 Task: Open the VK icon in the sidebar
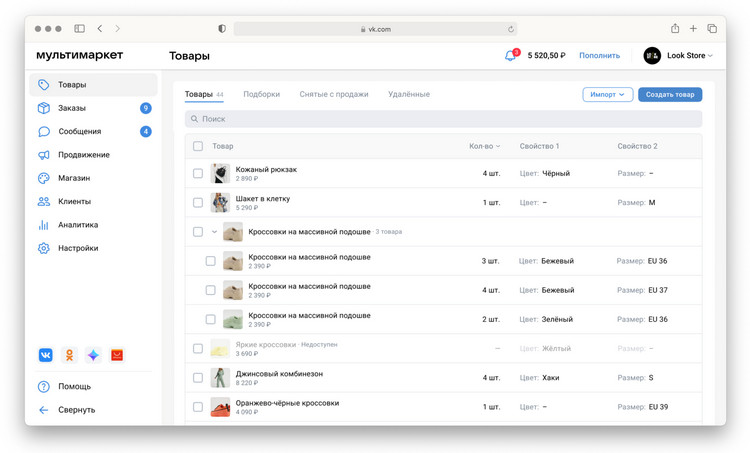coord(46,355)
